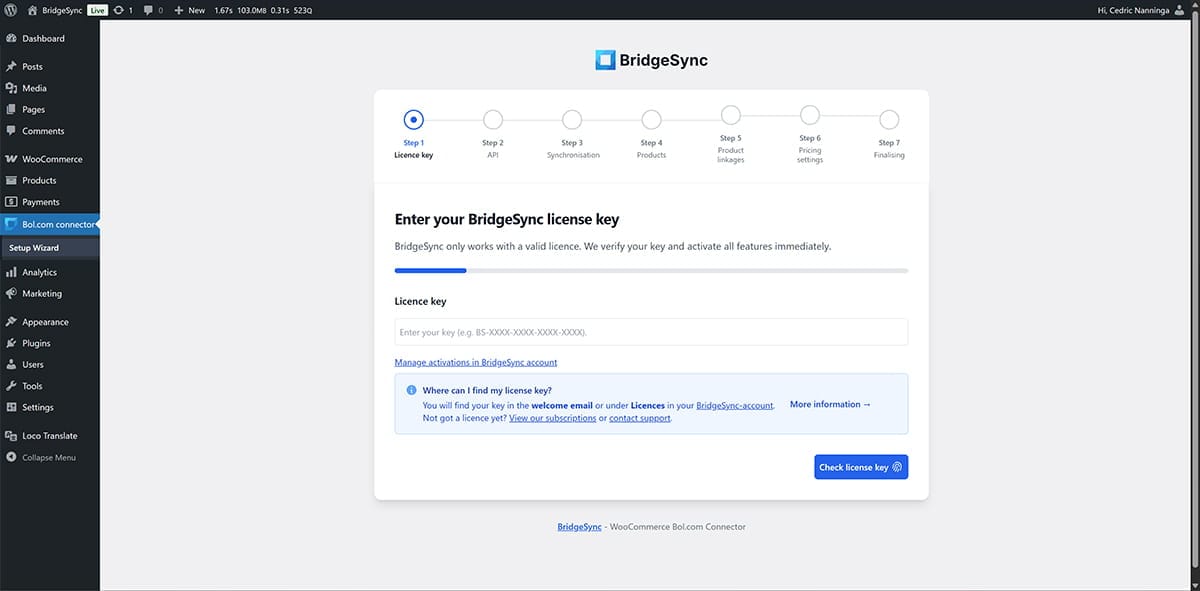Click the Check license key button
This screenshot has width=1200, height=591.
coord(860,466)
